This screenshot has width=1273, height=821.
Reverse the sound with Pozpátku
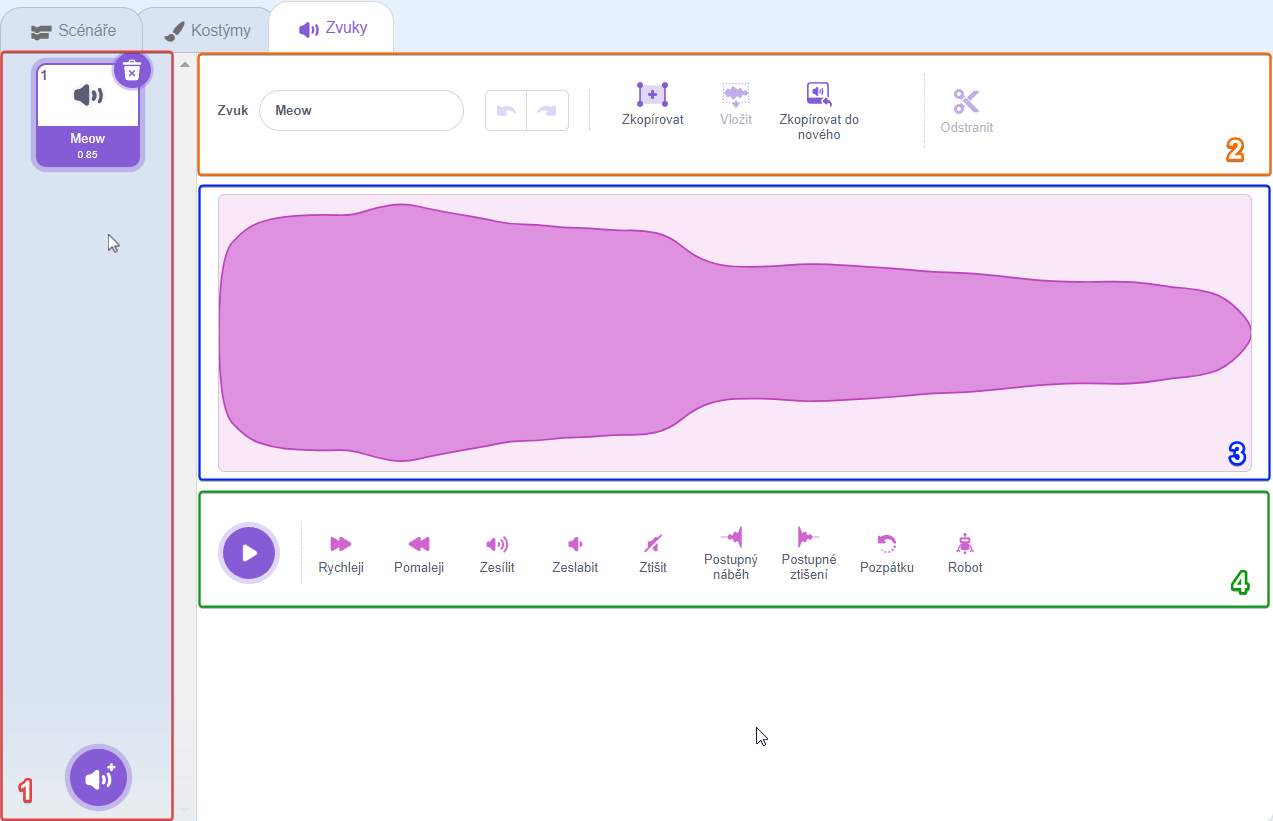(886, 544)
